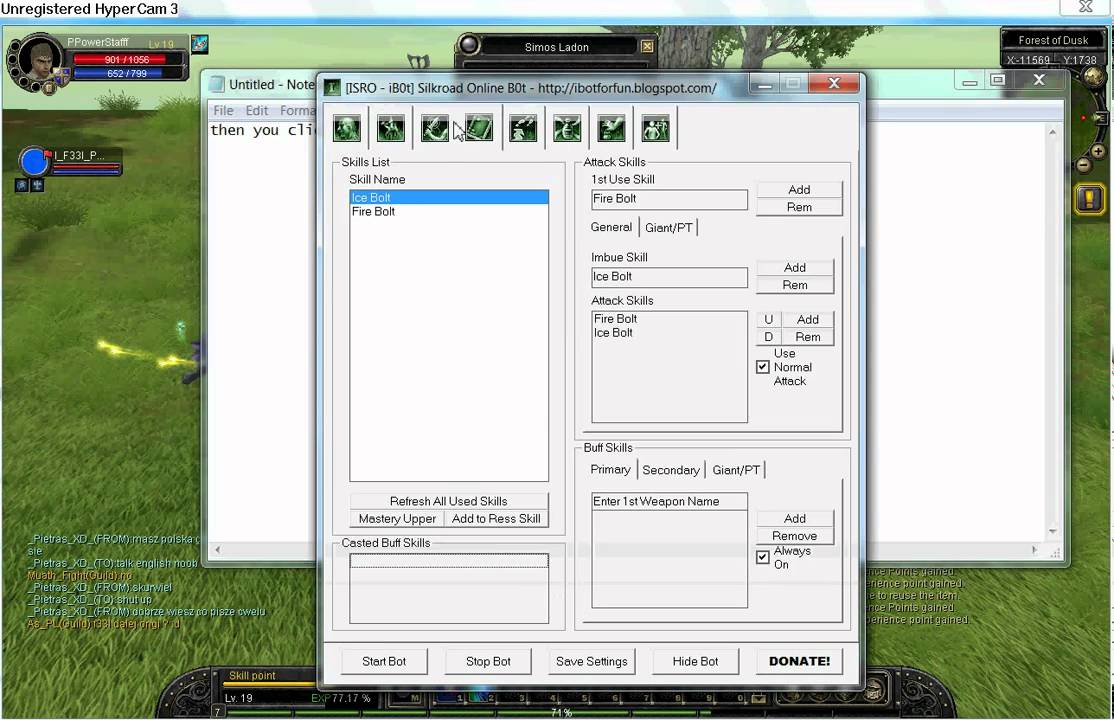Open Notepad's Edit menu
The image size is (1114, 720).
tap(256, 110)
